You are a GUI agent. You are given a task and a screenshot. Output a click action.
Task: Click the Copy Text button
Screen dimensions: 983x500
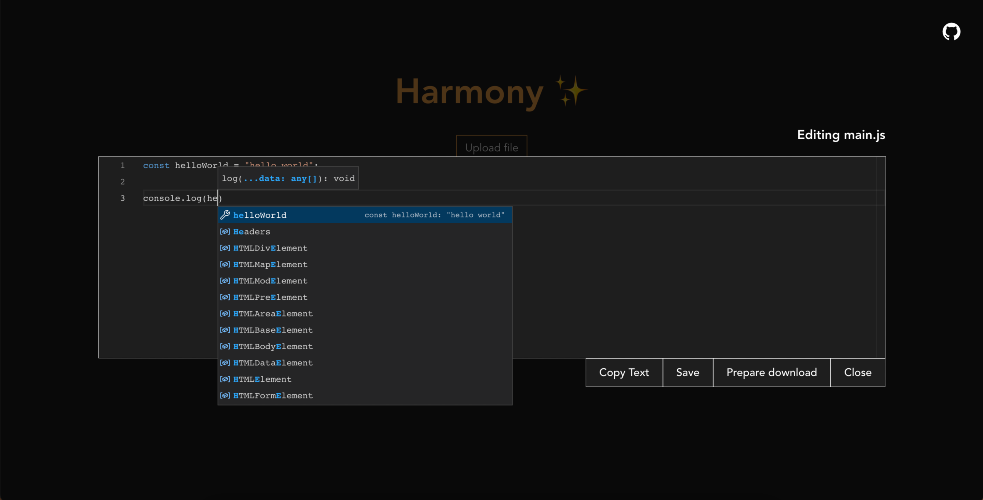coord(624,373)
